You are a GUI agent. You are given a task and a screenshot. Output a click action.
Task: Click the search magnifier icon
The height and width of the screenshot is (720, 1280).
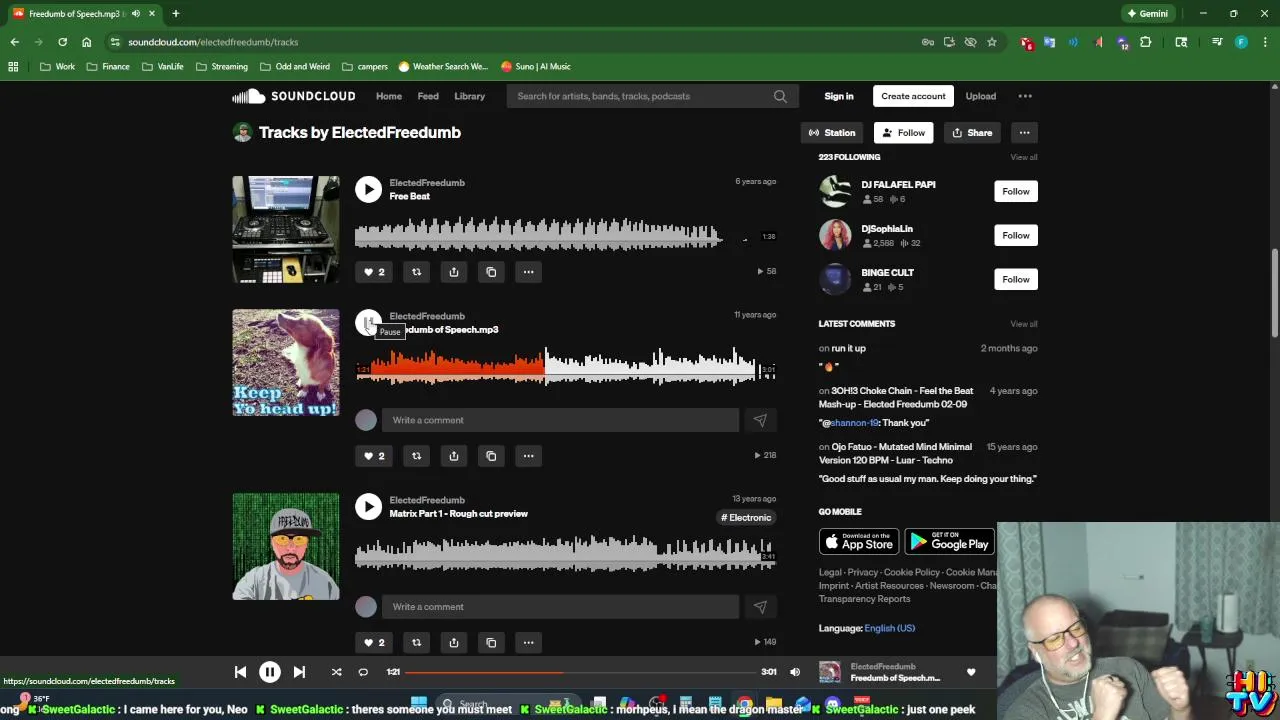click(x=780, y=96)
